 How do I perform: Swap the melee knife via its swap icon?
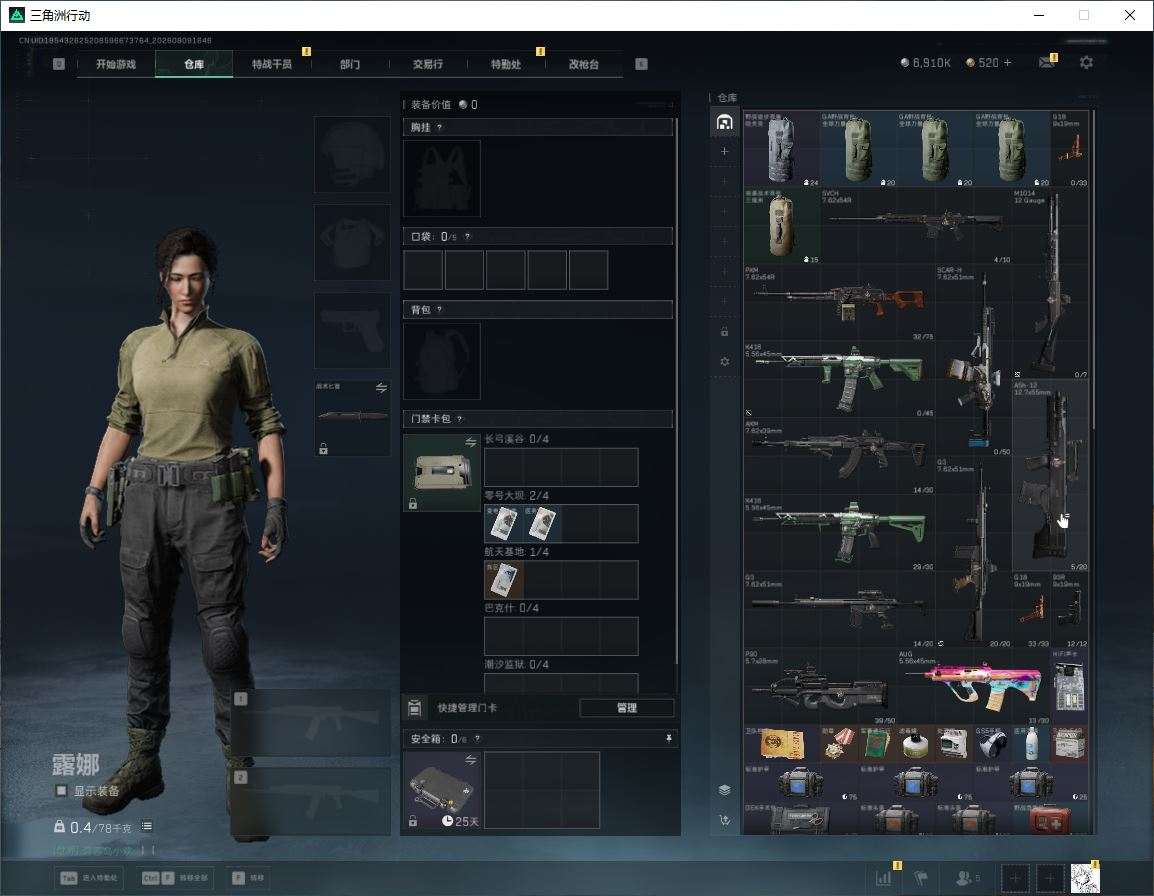pyautogui.click(x=381, y=387)
